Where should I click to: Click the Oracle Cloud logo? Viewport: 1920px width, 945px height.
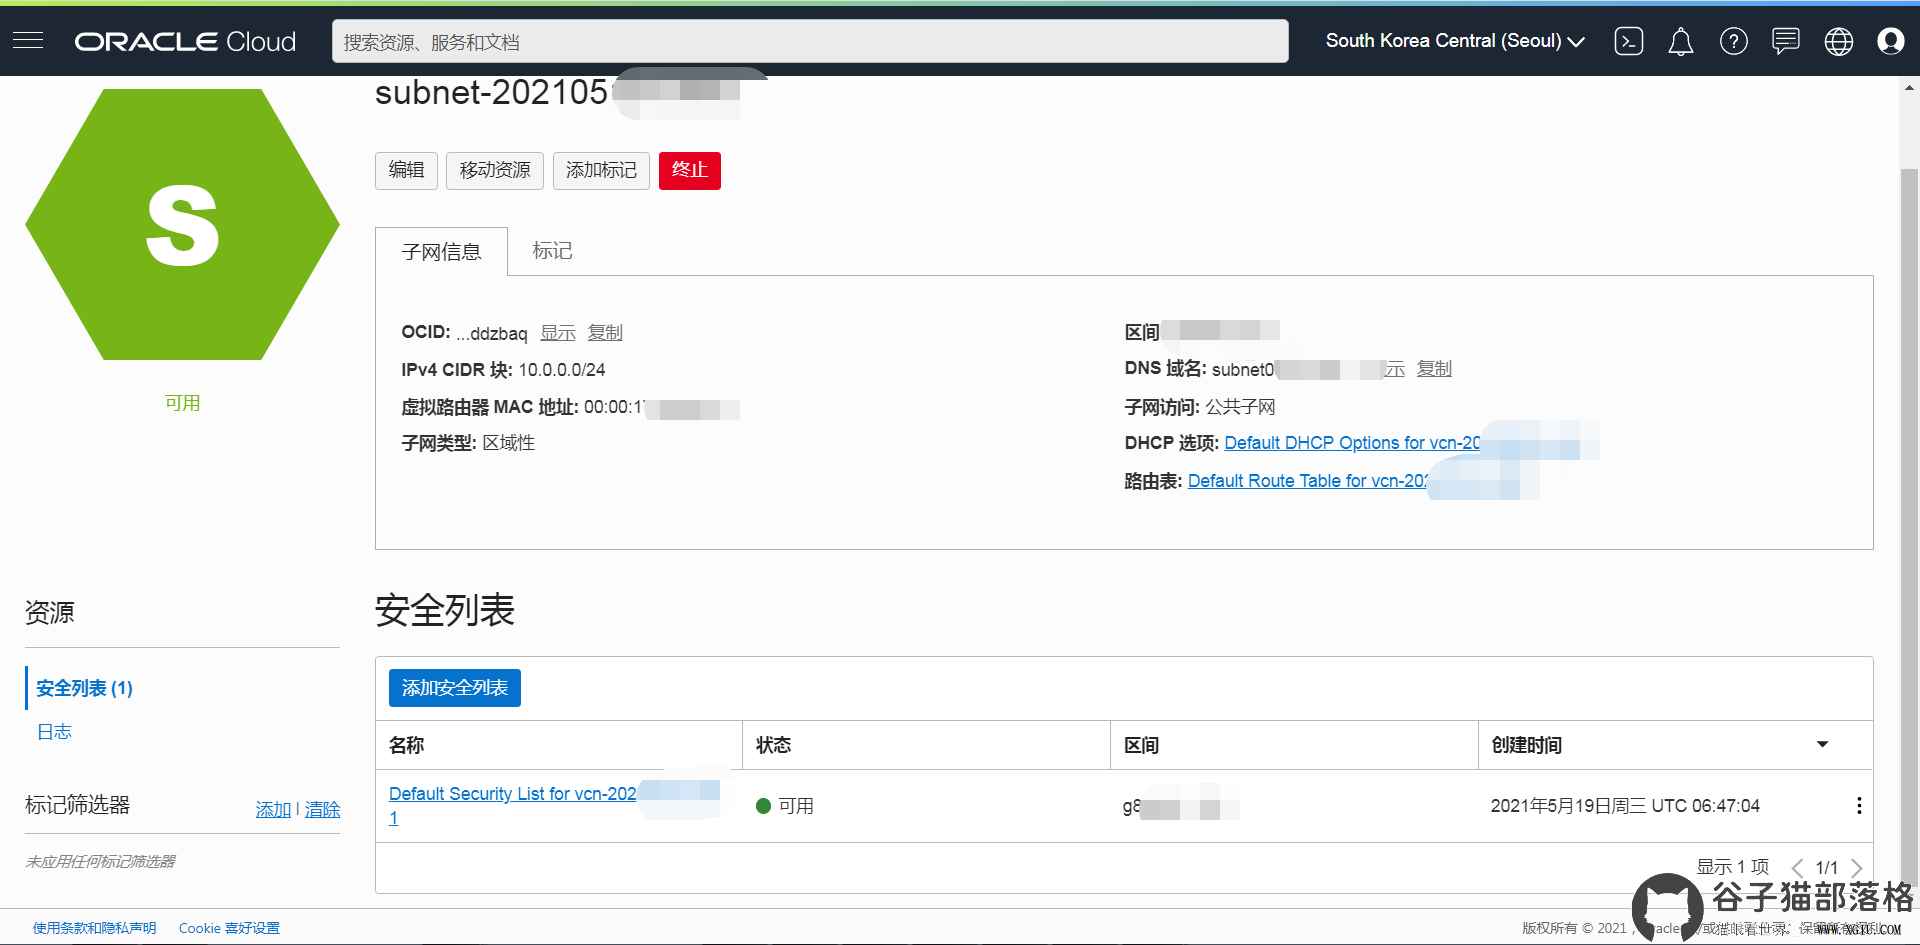point(185,41)
